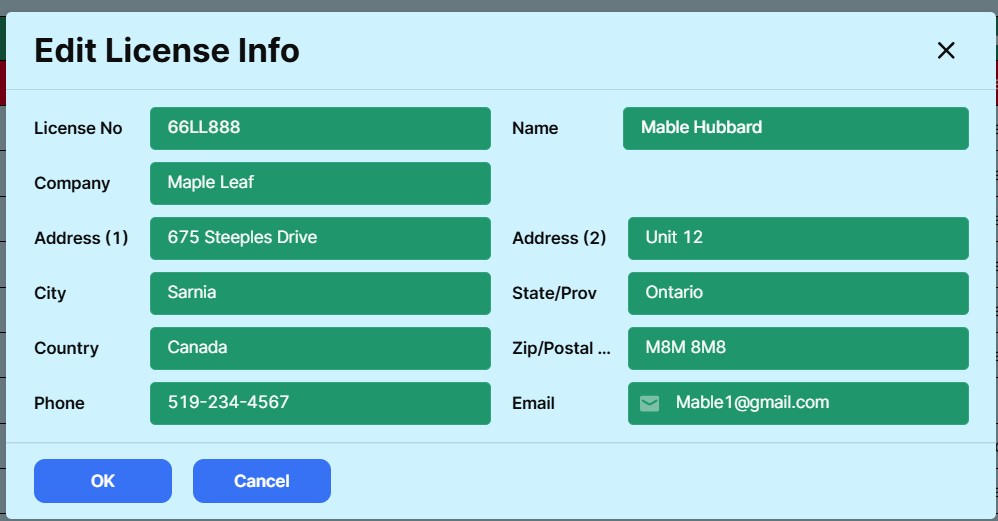The image size is (998, 521).
Task: Click the Name label
Action: (x=535, y=129)
